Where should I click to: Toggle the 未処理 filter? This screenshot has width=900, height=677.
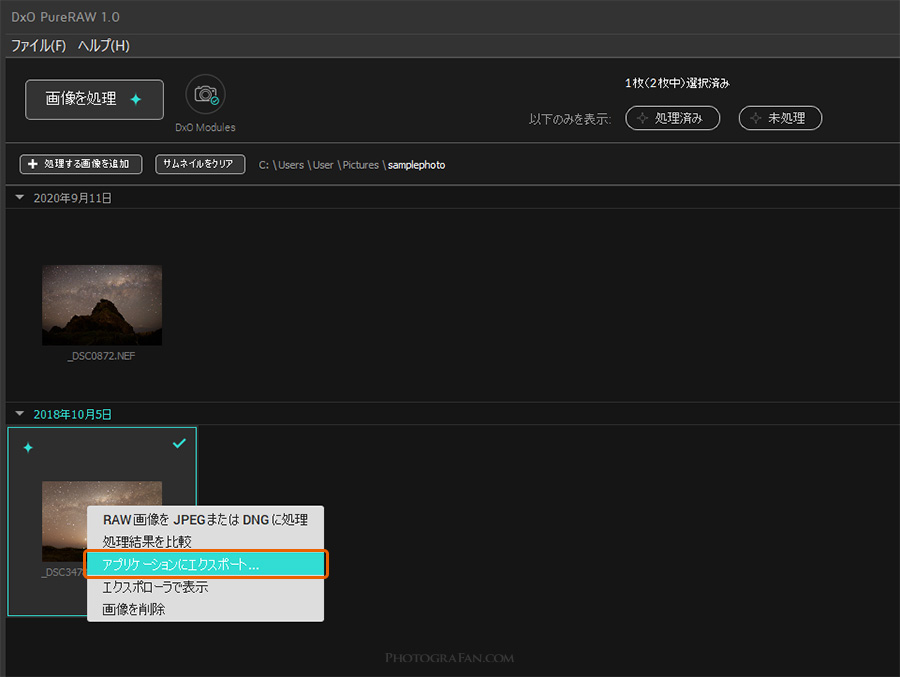780,118
